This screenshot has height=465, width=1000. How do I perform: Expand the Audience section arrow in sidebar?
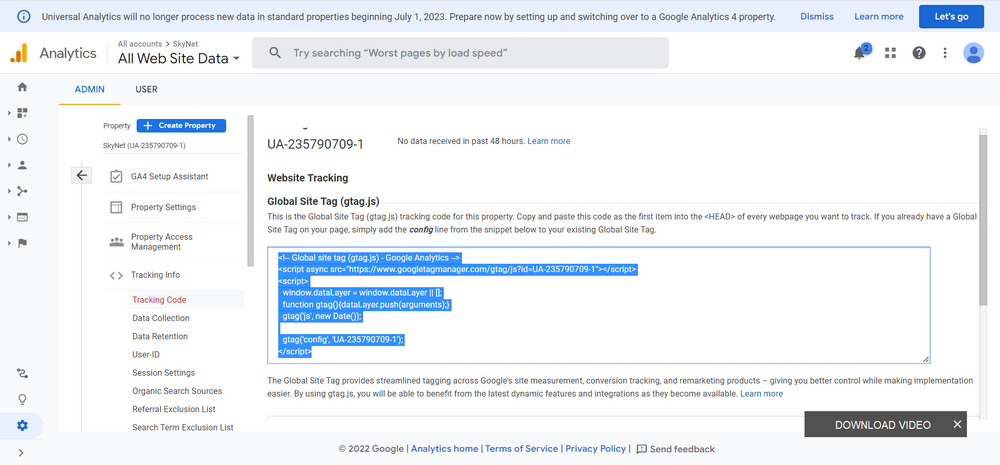pos(9,165)
